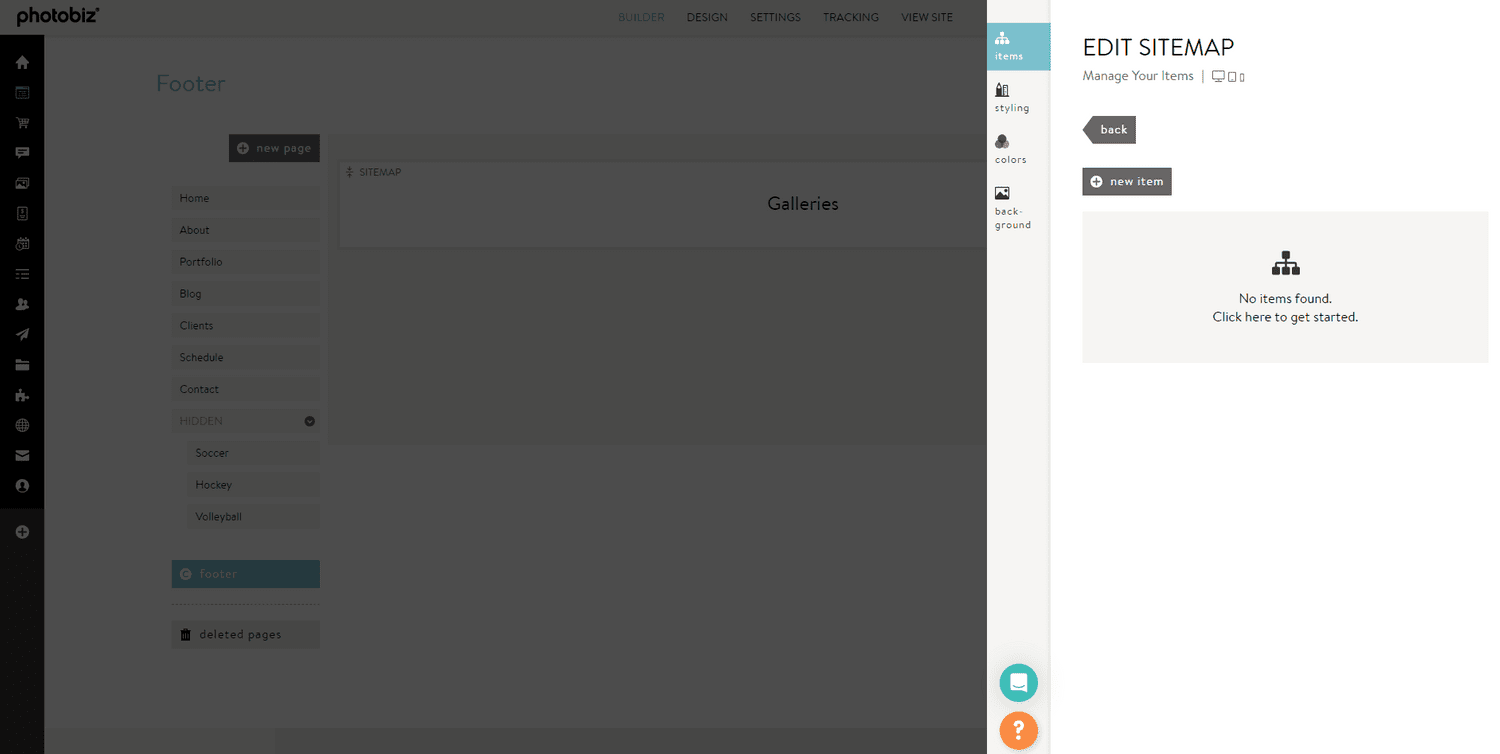Open the styling panel in right rail

point(1011,97)
